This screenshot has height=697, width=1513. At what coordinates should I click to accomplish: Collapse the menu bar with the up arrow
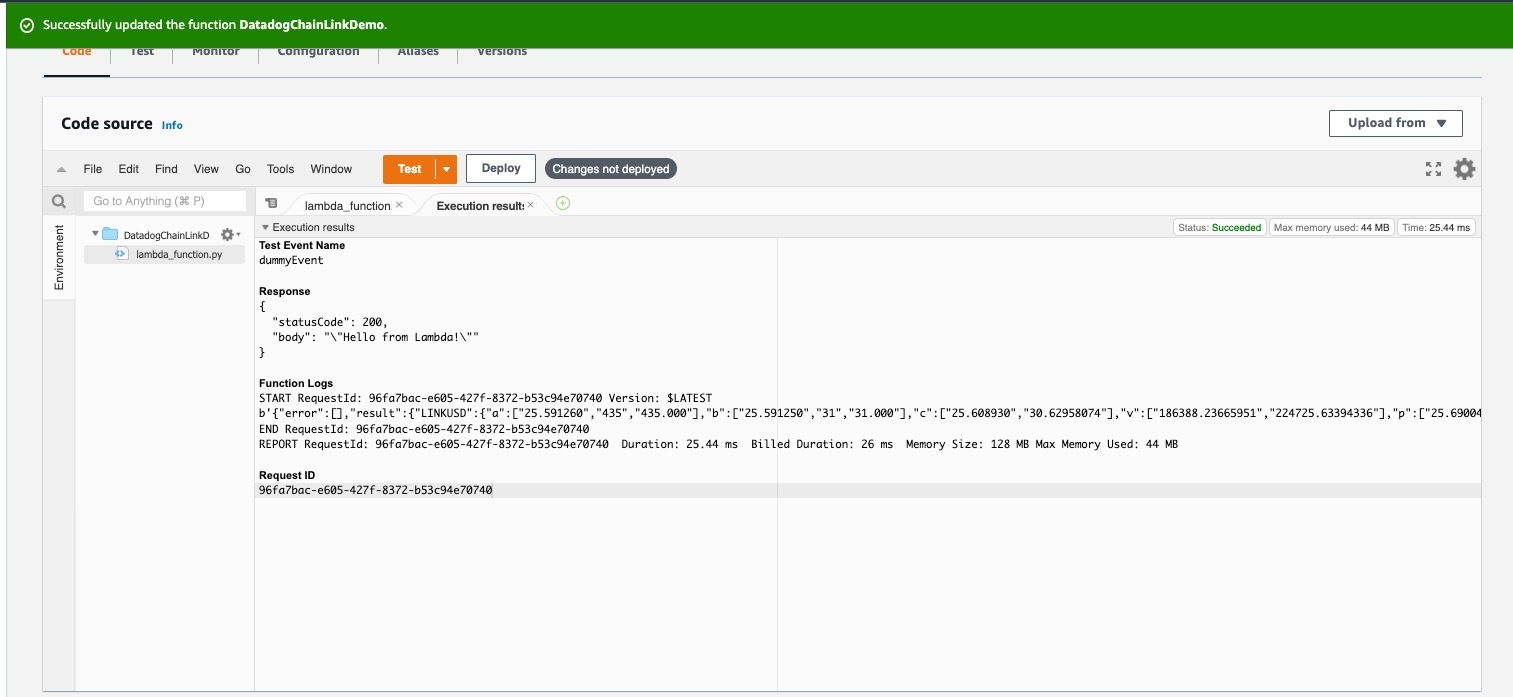[61, 170]
